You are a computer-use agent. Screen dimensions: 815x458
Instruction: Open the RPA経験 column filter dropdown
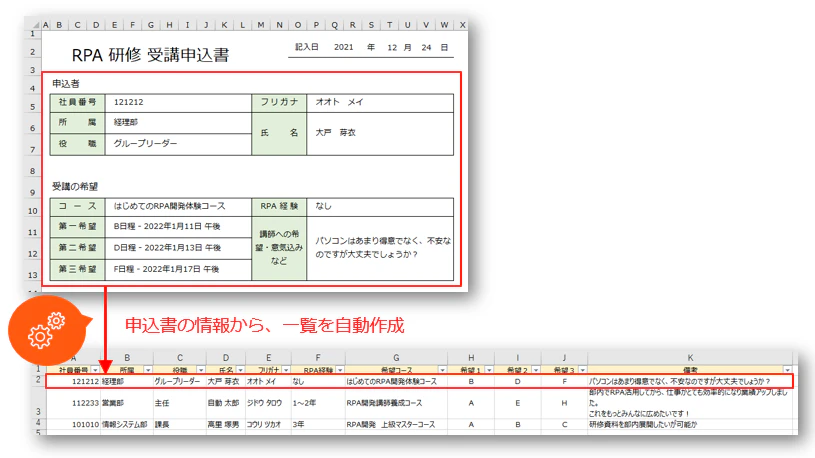pos(339,370)
